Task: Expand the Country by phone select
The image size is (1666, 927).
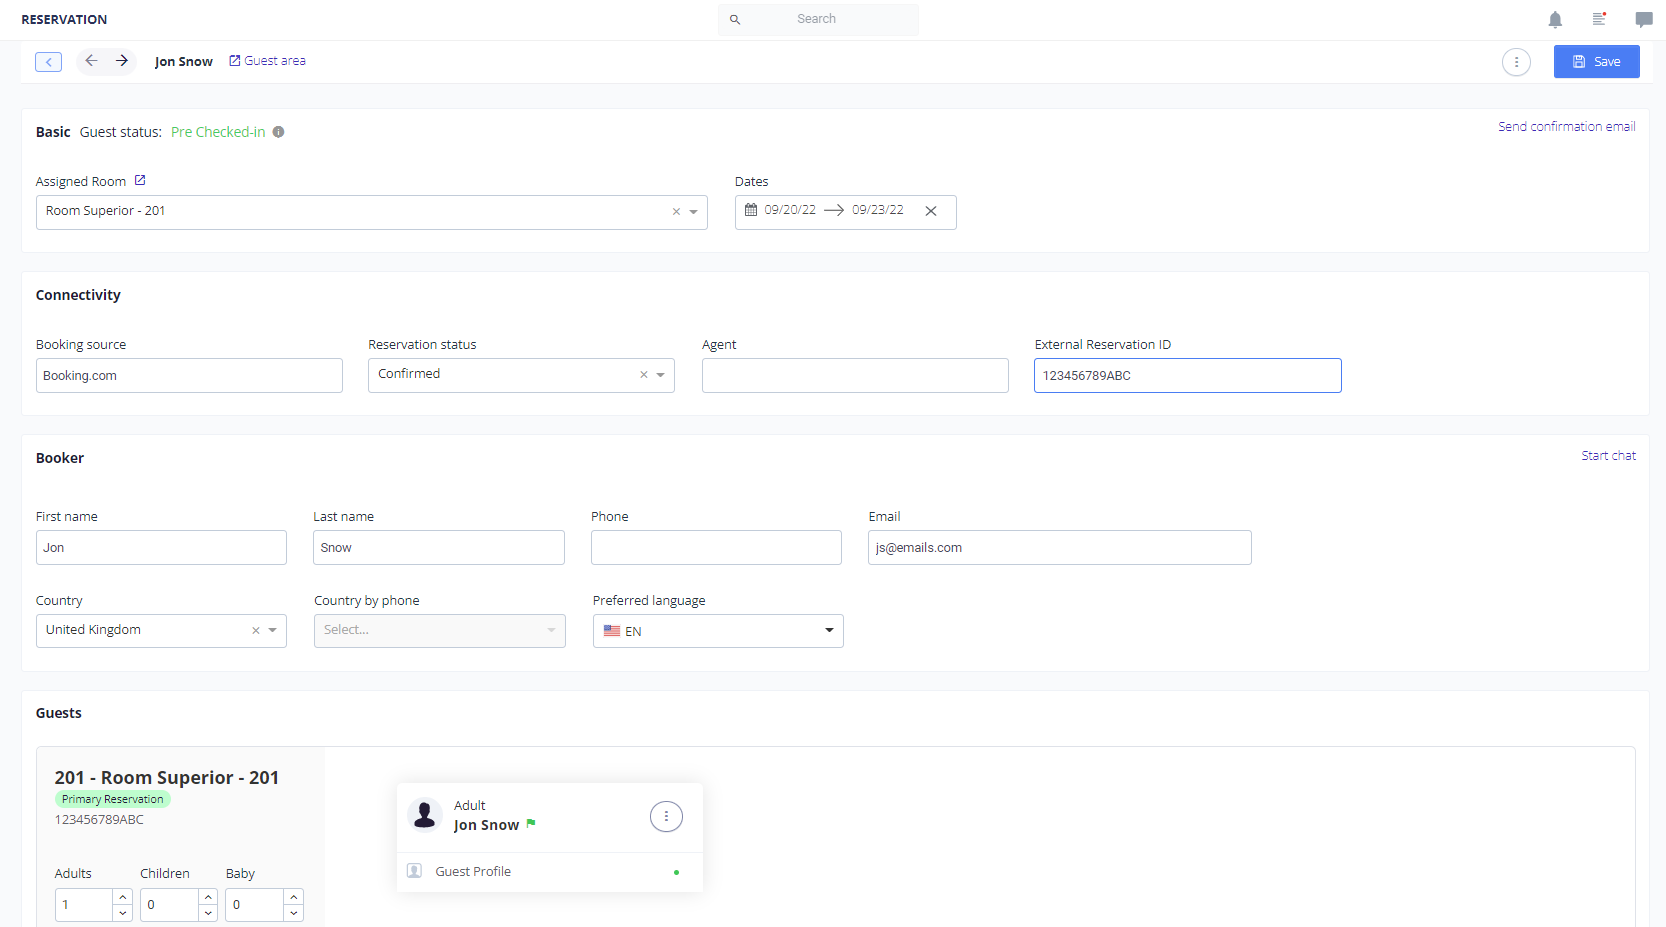Action: pos(551,630)
